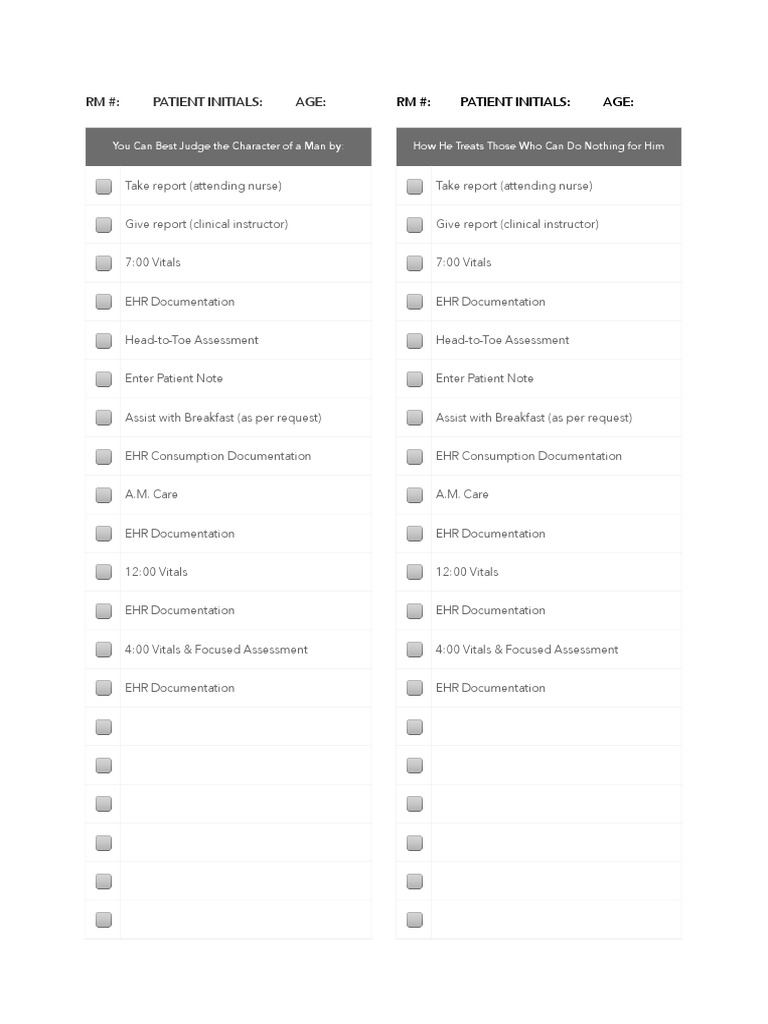Viewport: 768px width, 1024px height.
Task: Check '12:00 Vitals' box in left list
Action: 104,572
